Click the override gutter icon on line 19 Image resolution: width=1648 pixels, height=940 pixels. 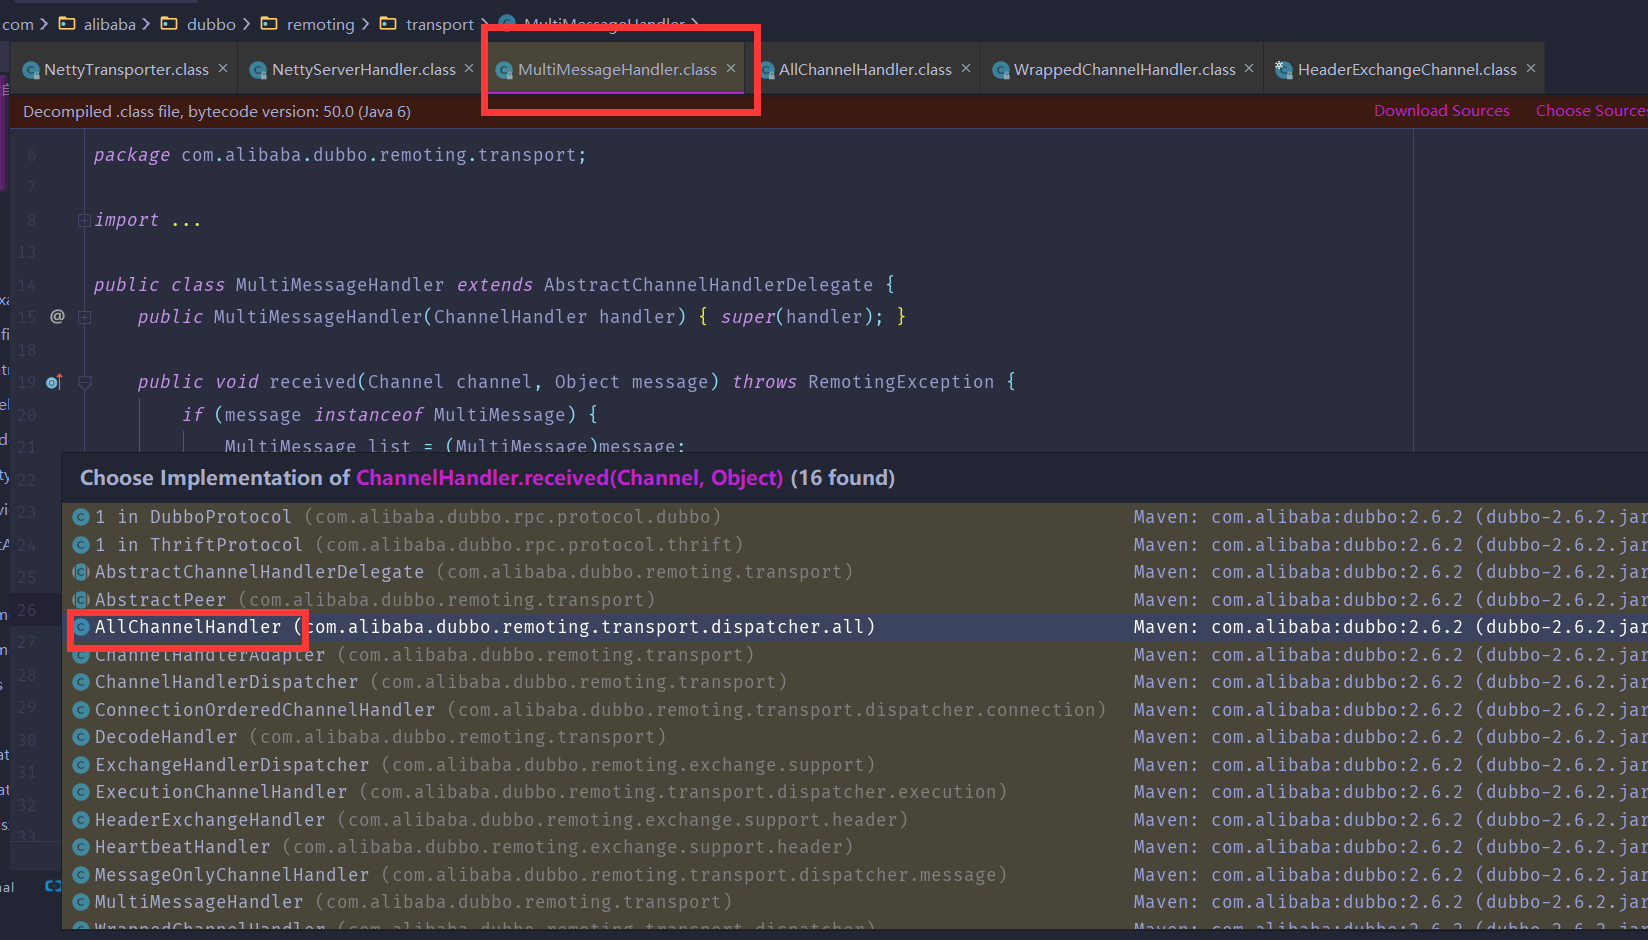pyautogui.click(x=54, y=382)
